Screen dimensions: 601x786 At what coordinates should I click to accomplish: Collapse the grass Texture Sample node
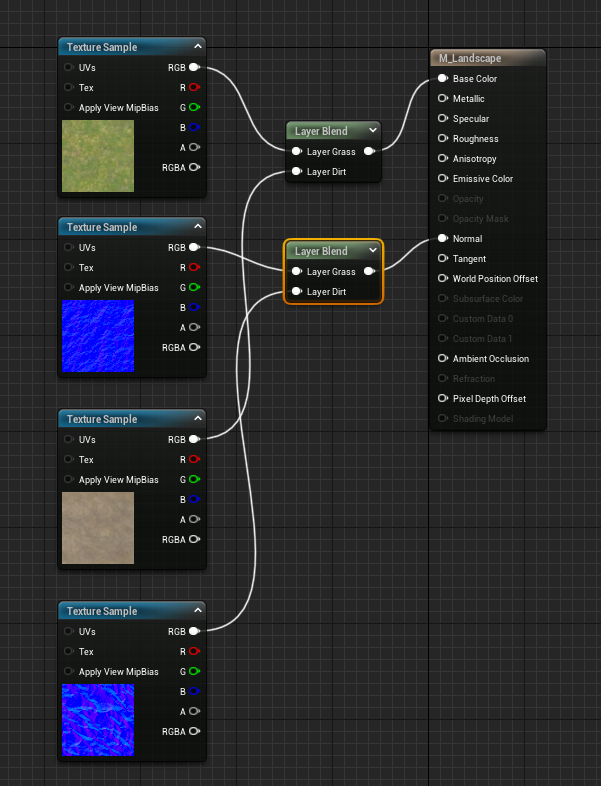198,47
